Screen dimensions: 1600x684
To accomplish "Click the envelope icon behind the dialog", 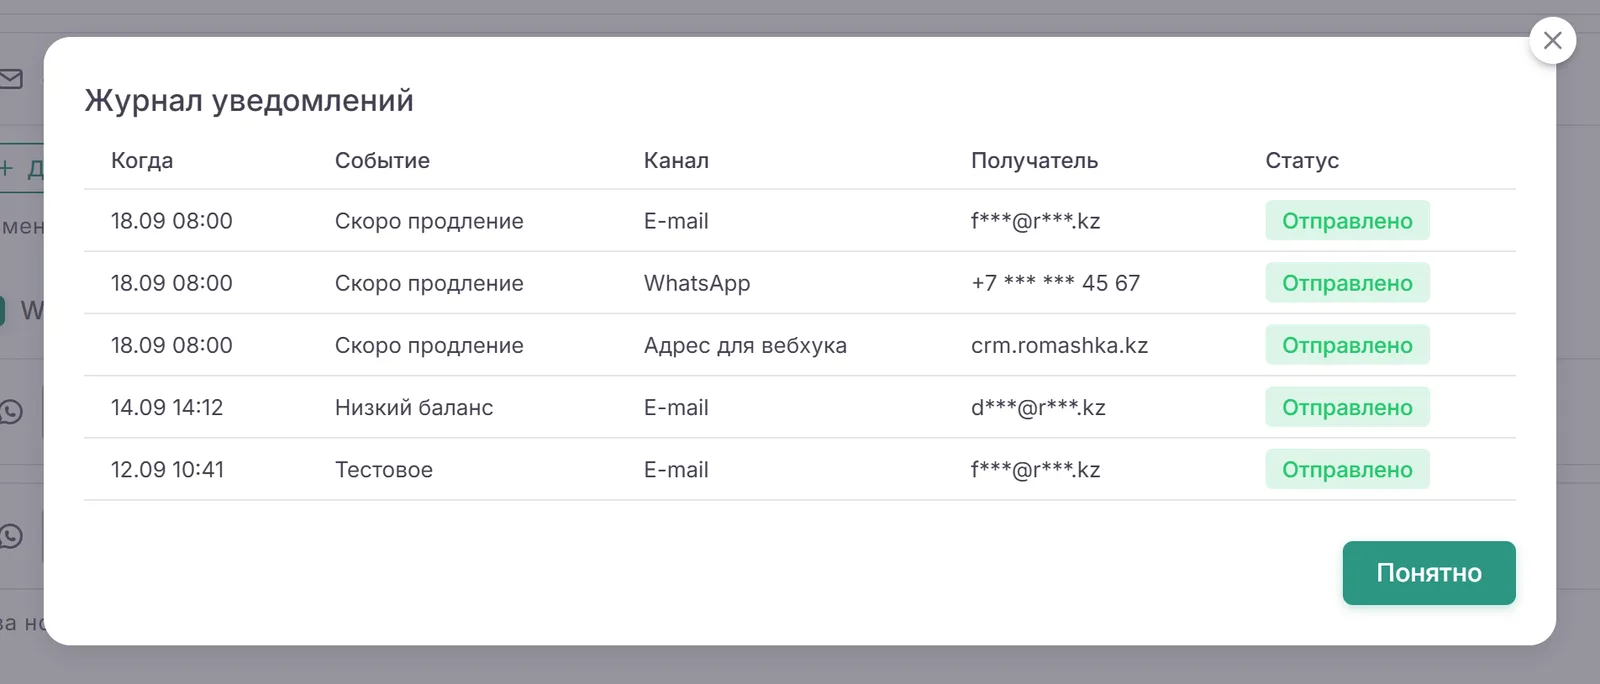I will (x=11, y=78).
